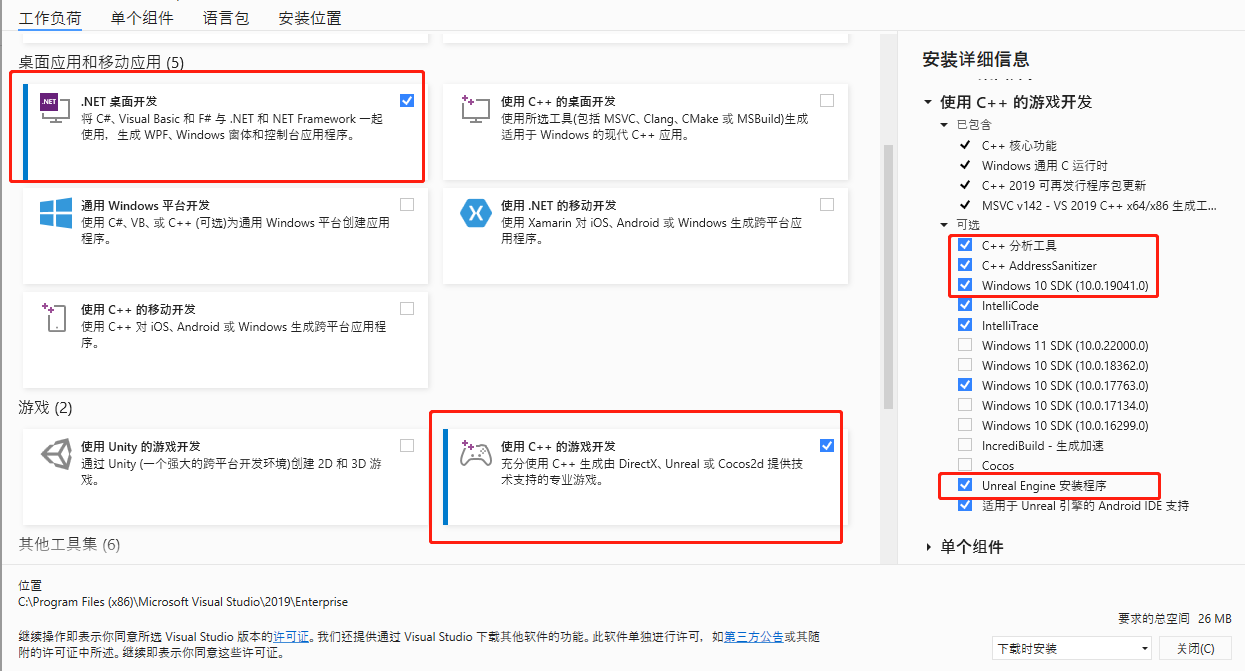This screenshot has width=1245, height=671.
Task: Check the 使用 C++ 的桌面开发 workload checkbox
Action: coord(826,100)
